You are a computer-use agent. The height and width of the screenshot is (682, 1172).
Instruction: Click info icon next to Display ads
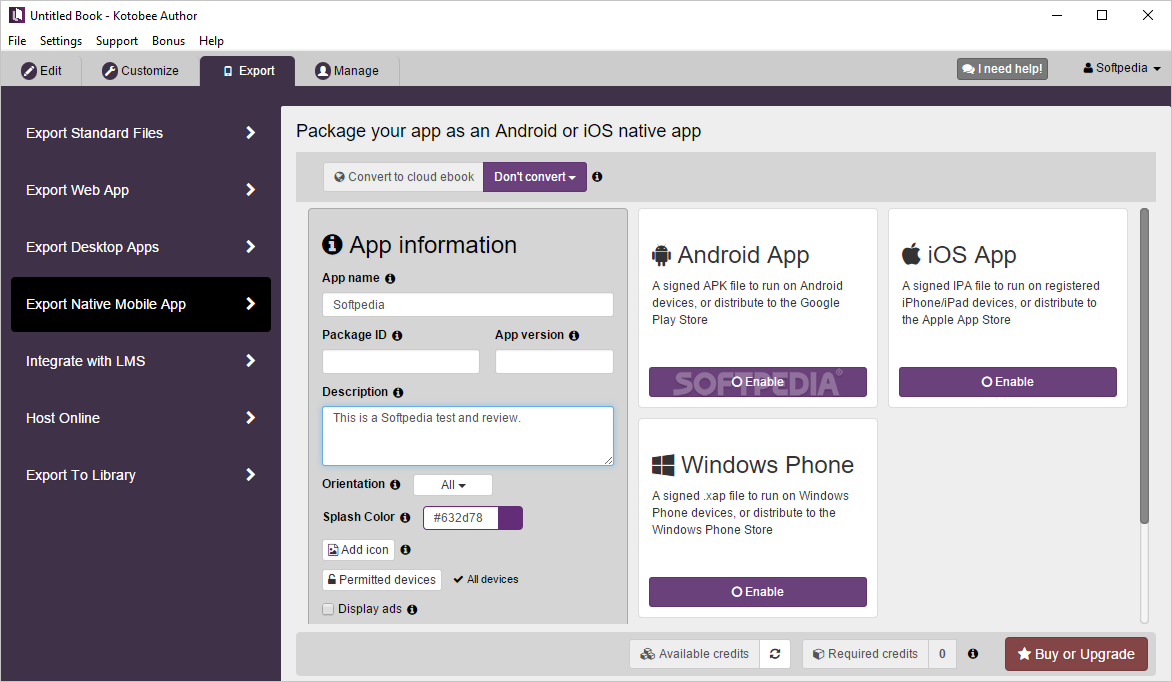coord(412,609)
